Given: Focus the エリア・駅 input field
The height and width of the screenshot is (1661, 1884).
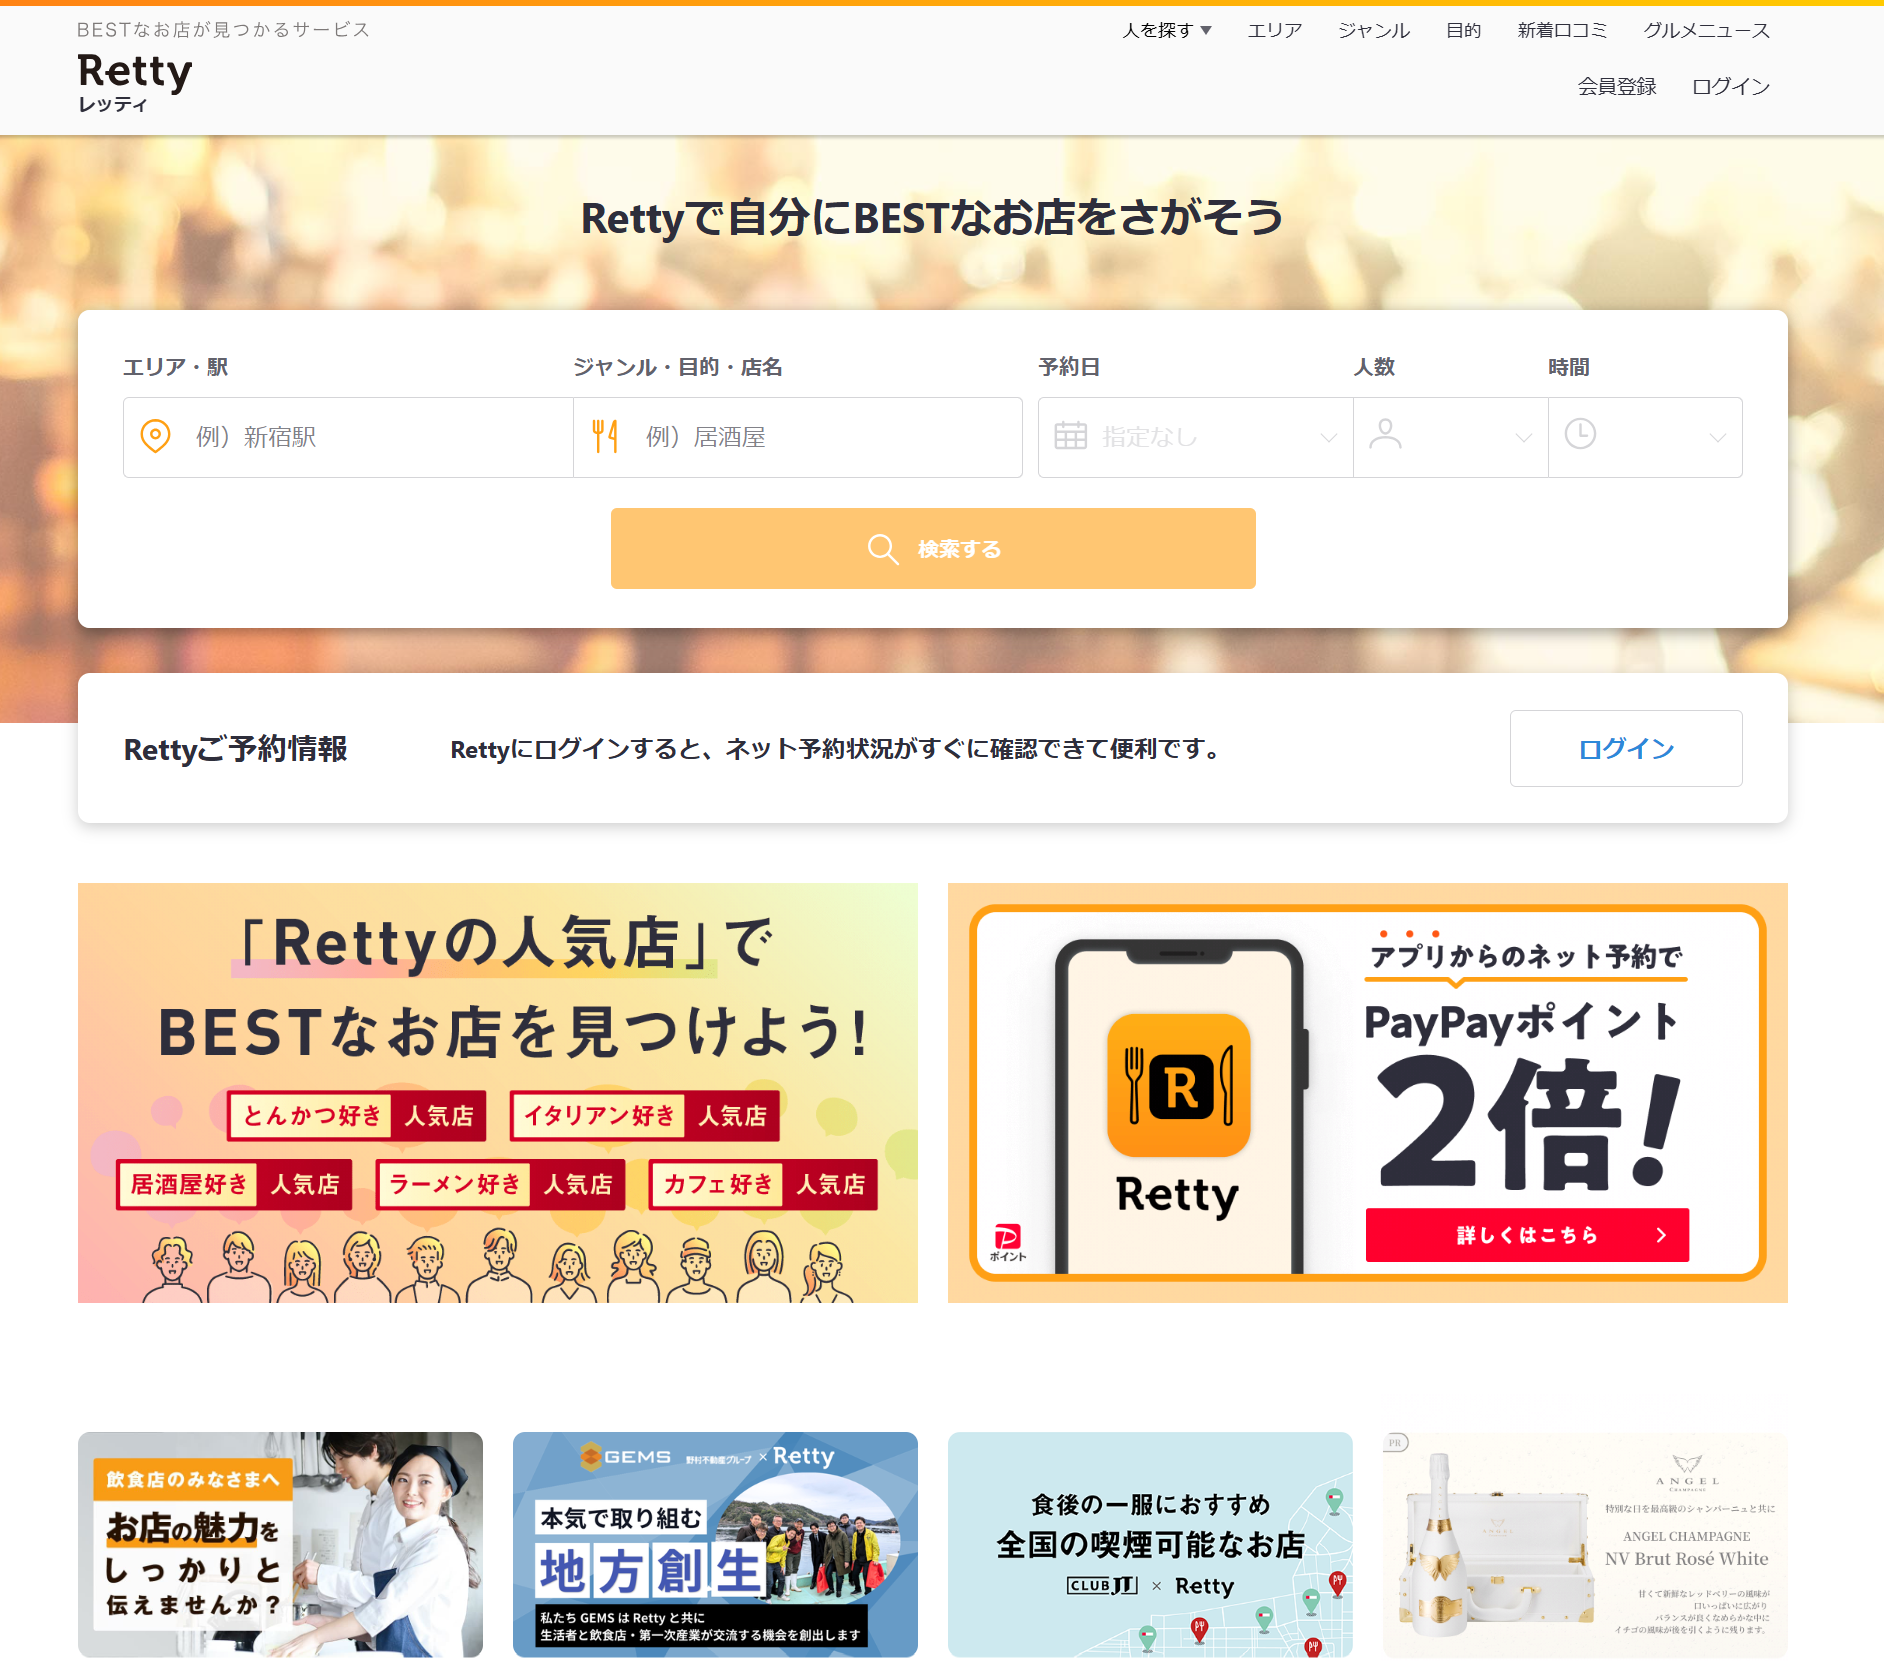Looking at the screenshot, I should [348, 437].
